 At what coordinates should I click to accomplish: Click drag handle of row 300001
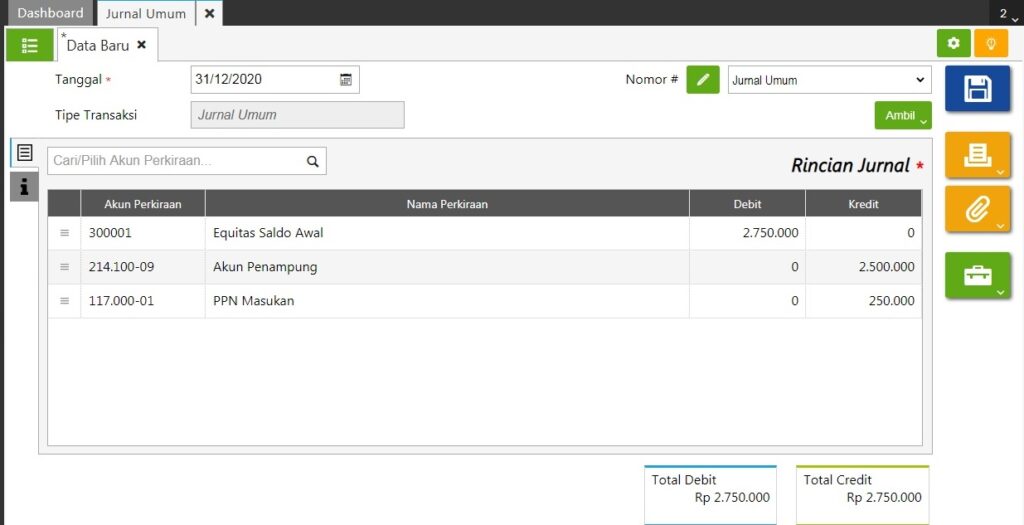click(64, 233)
